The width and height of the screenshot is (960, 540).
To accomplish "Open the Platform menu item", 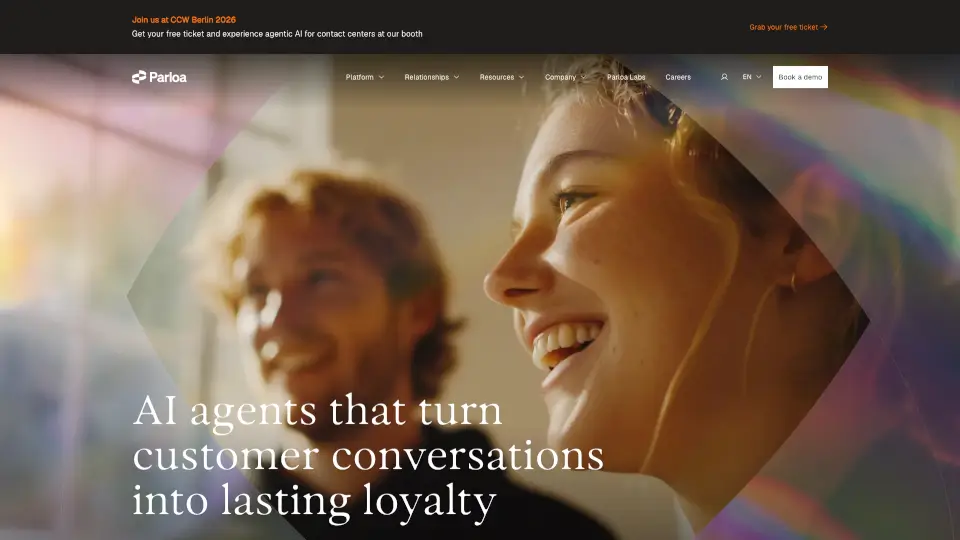I will (359, 77).
